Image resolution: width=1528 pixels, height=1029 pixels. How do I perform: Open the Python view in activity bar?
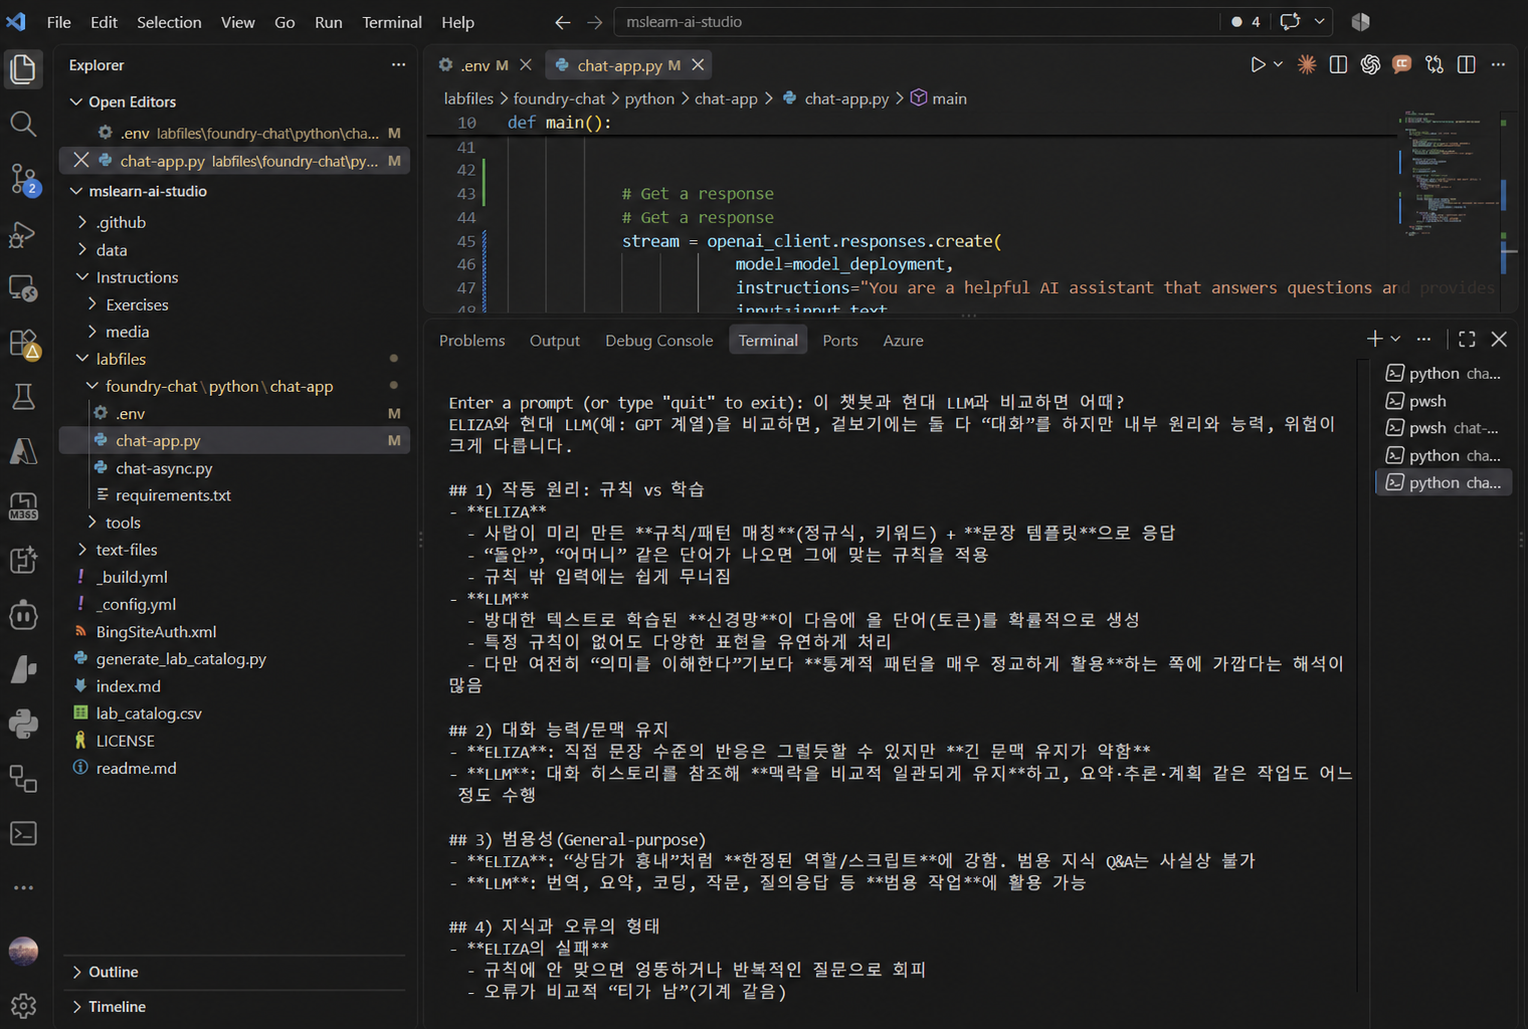coord(23,724)
